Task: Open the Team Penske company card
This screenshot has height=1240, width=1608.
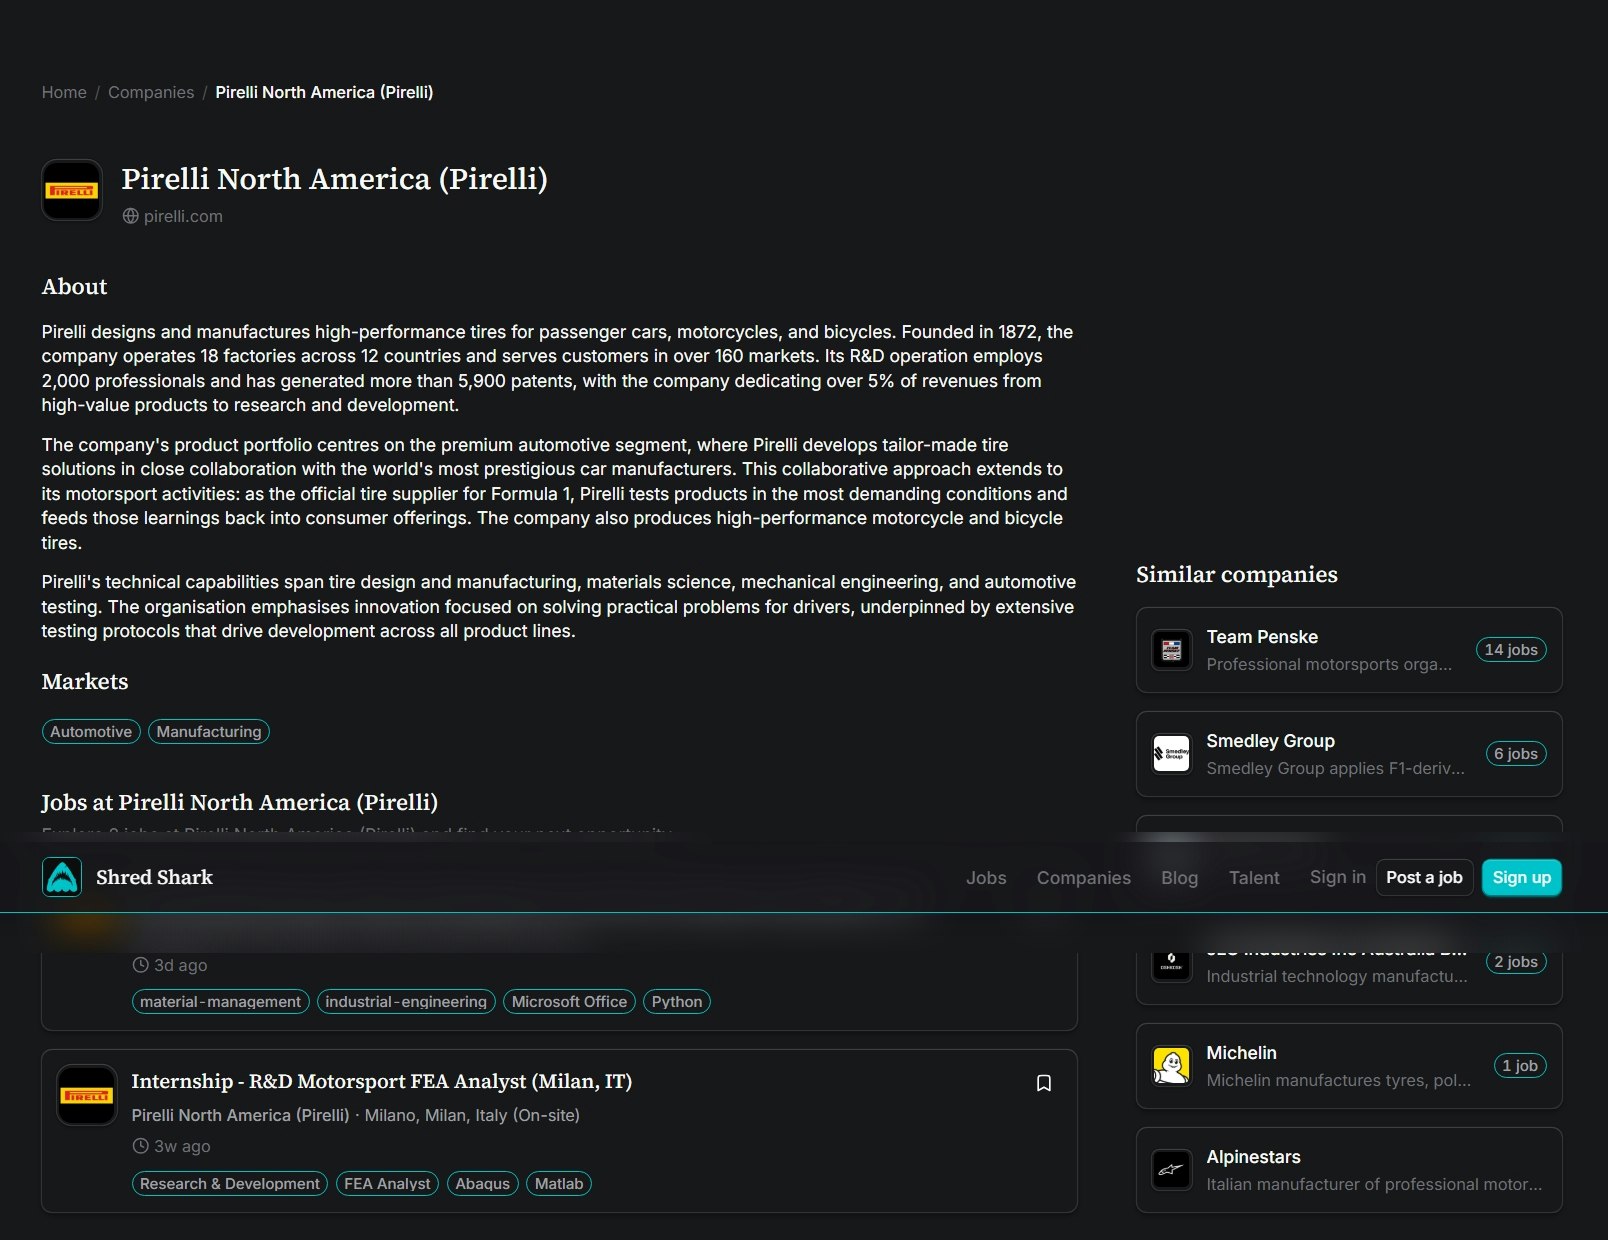Action: [x=1349, y=650]
